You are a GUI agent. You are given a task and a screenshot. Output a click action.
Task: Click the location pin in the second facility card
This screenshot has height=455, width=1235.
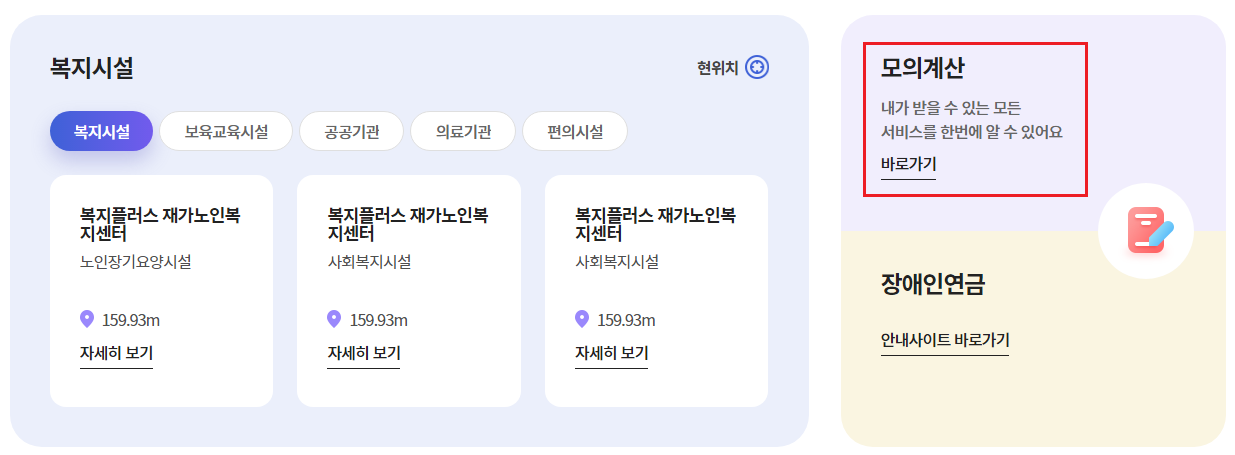click(x=334, y=319)
